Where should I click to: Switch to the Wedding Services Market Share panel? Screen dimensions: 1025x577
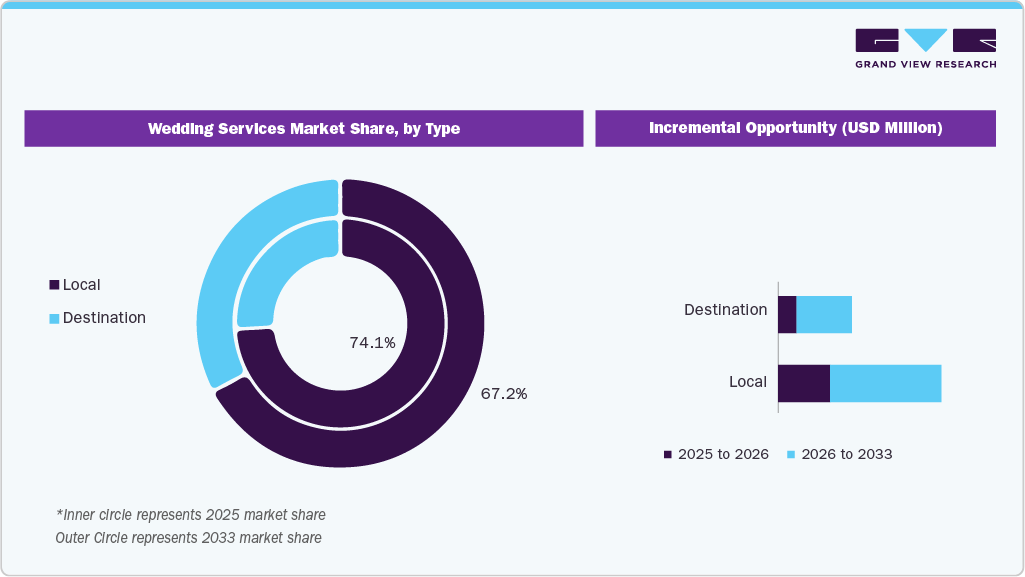(304, 128)
